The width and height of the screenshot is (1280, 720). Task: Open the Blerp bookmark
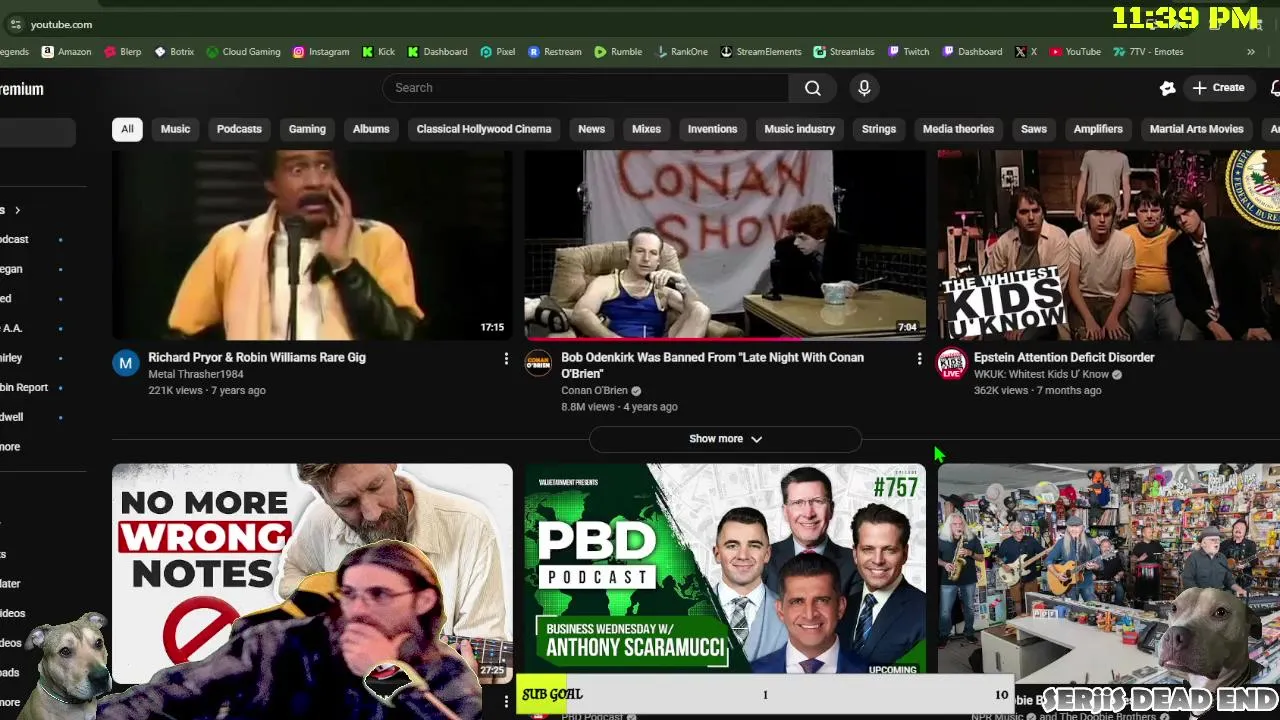point(123,52)
